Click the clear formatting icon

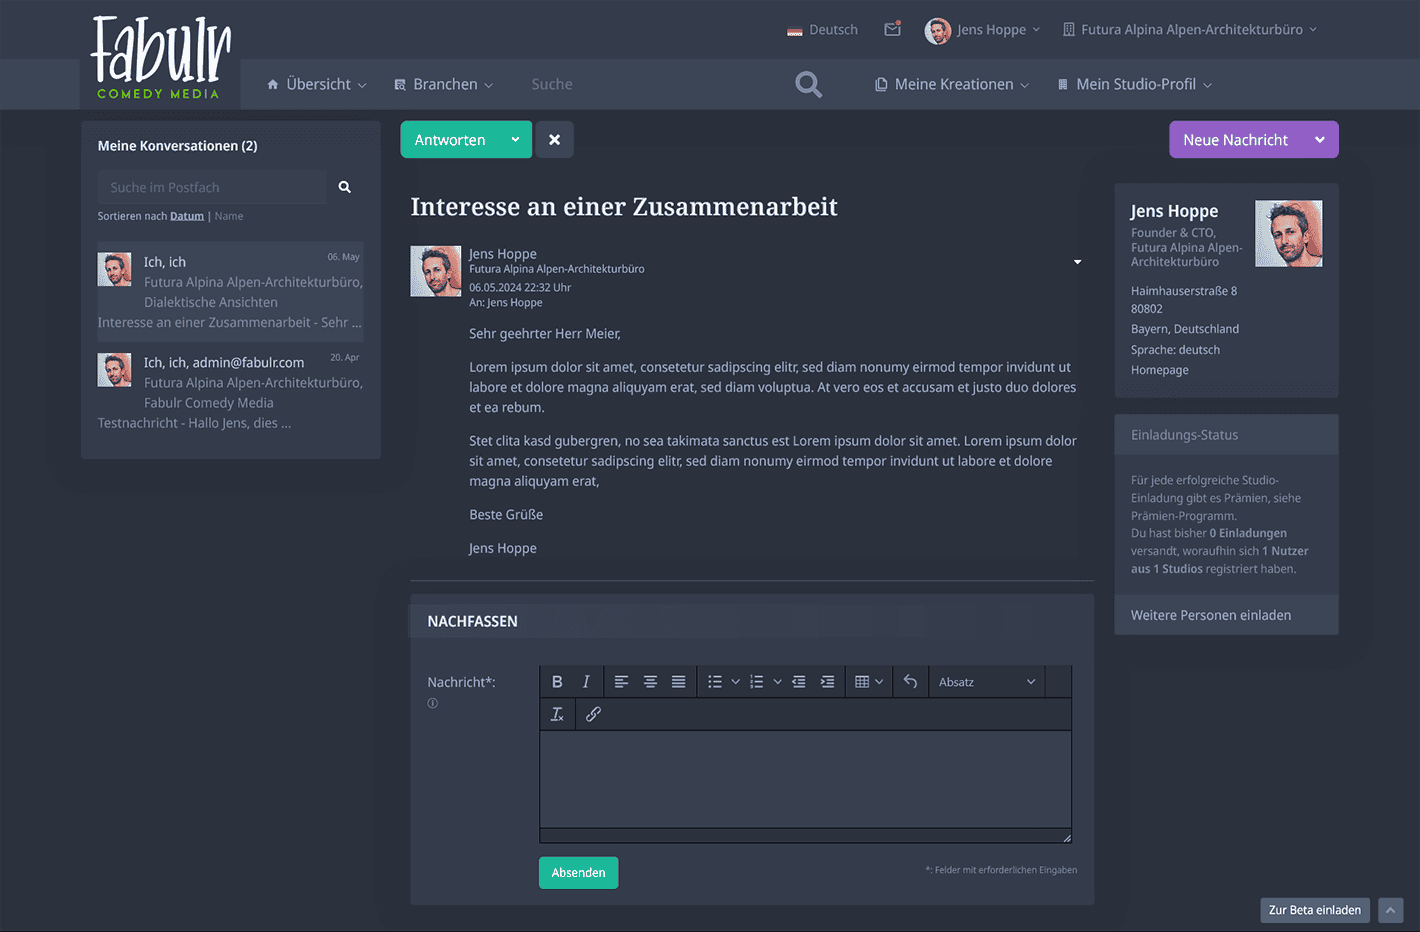(557, 714)
